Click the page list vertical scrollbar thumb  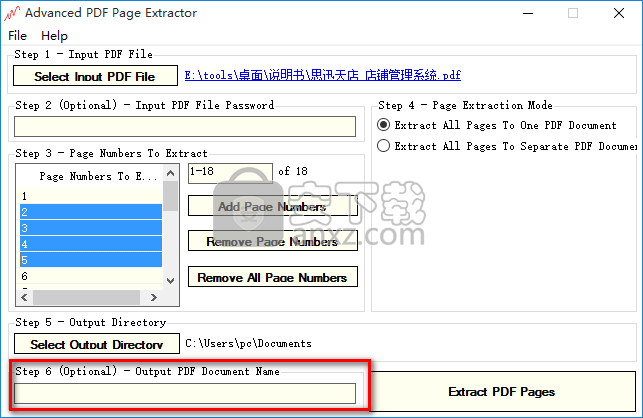171,196
